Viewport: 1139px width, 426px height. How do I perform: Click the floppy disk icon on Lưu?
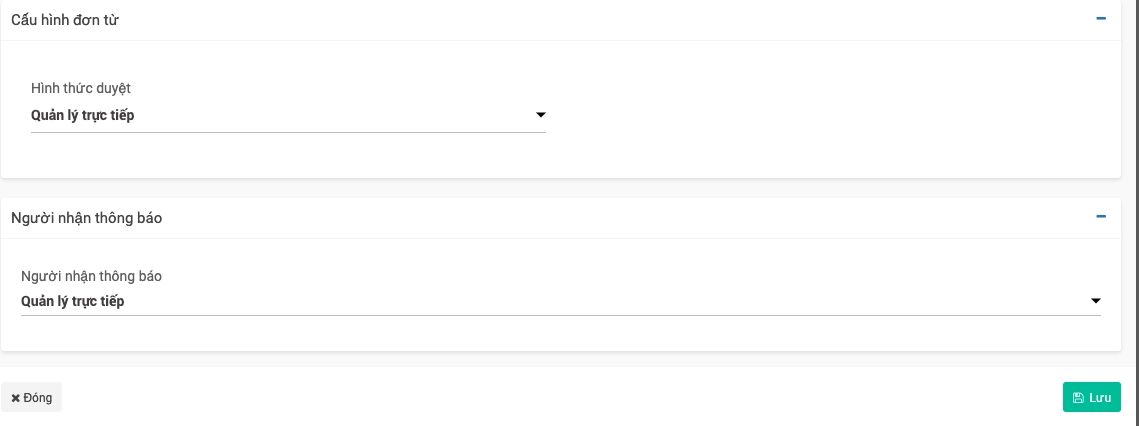pos(1078,398)
